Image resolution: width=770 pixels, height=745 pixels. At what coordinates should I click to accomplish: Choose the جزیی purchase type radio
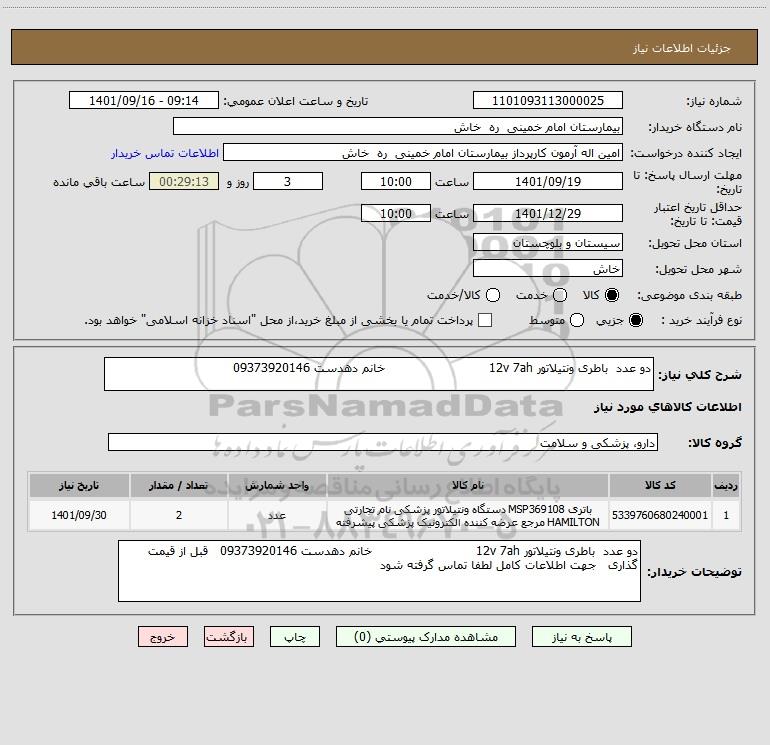pos(635,320)
